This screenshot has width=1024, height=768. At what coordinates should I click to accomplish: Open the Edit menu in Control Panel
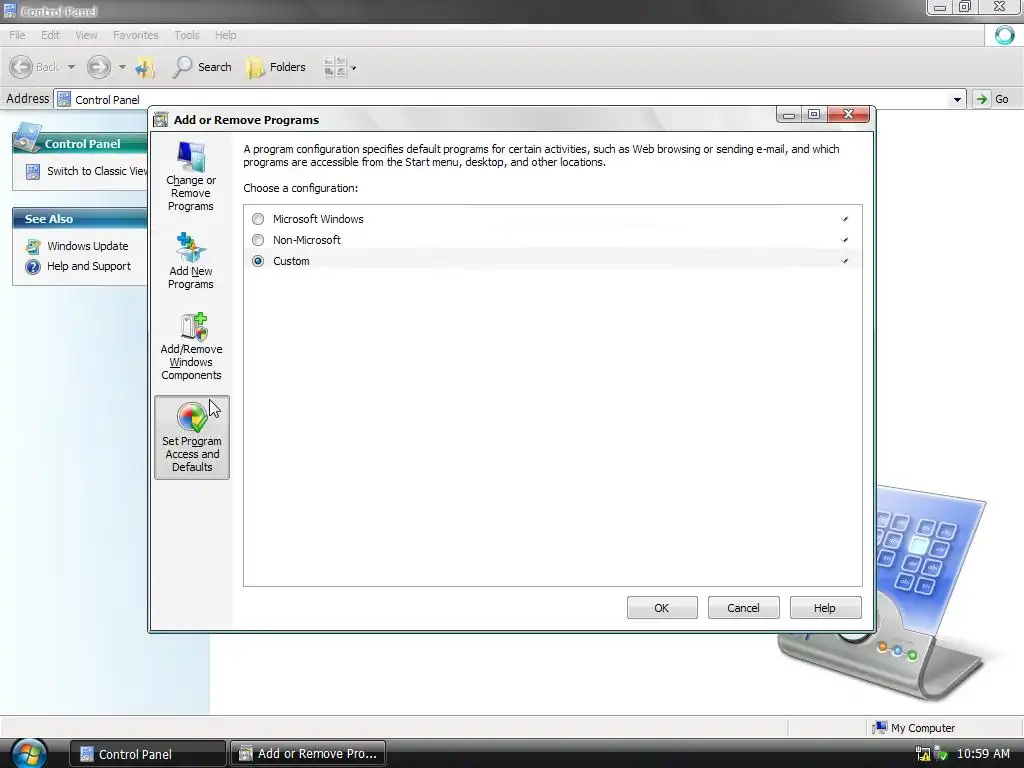(x=50, y=35)
